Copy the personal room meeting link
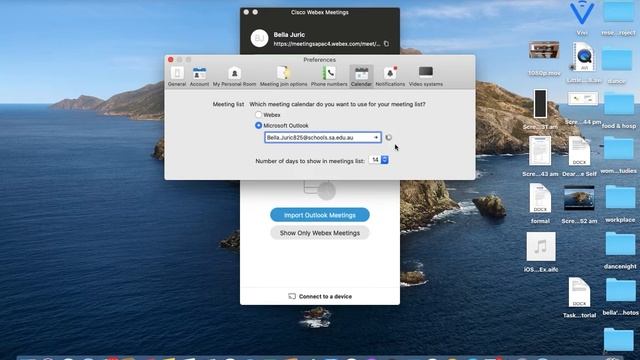Screen dimensions: 640x360 [386, 44]
